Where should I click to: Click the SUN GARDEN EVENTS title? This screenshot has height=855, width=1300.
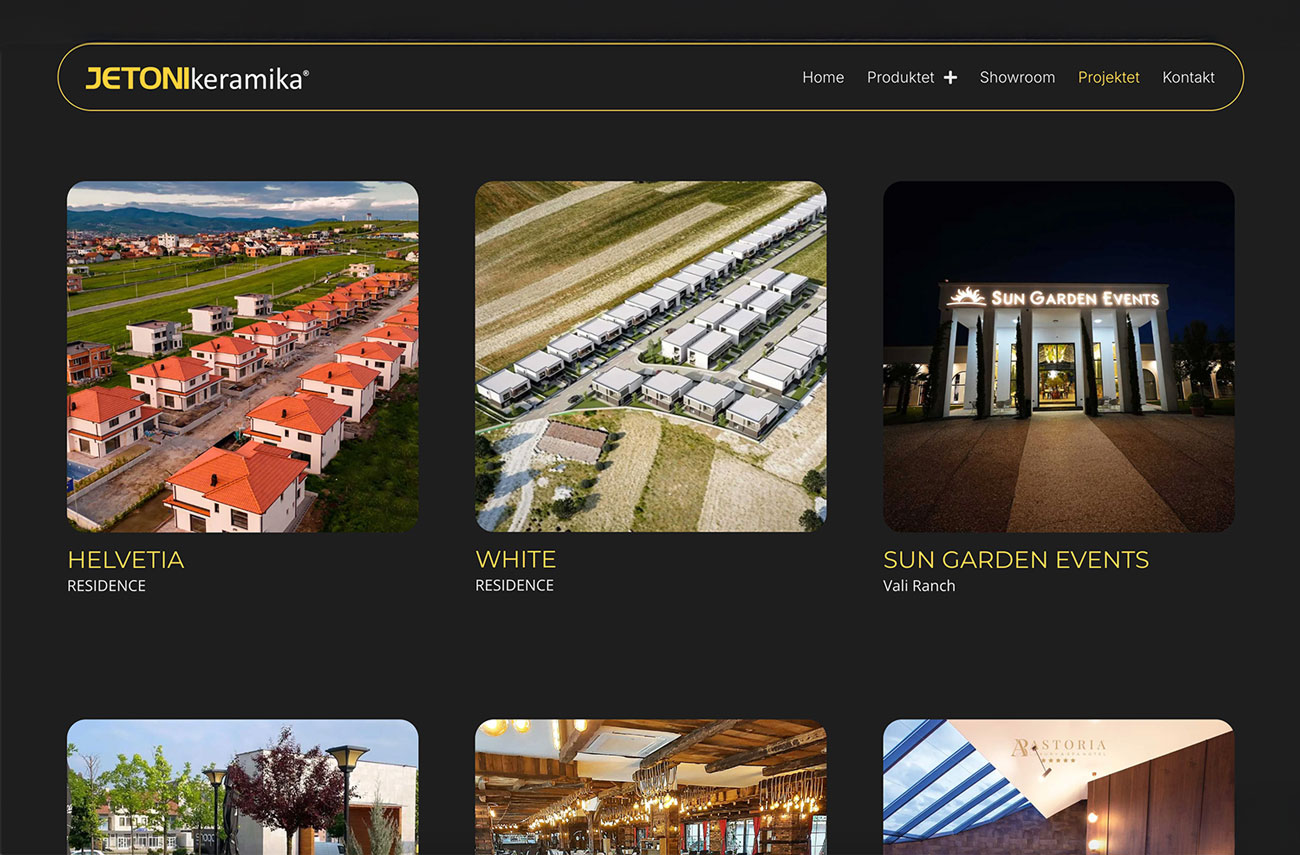pyautogui.click(x=1015, y=560)
